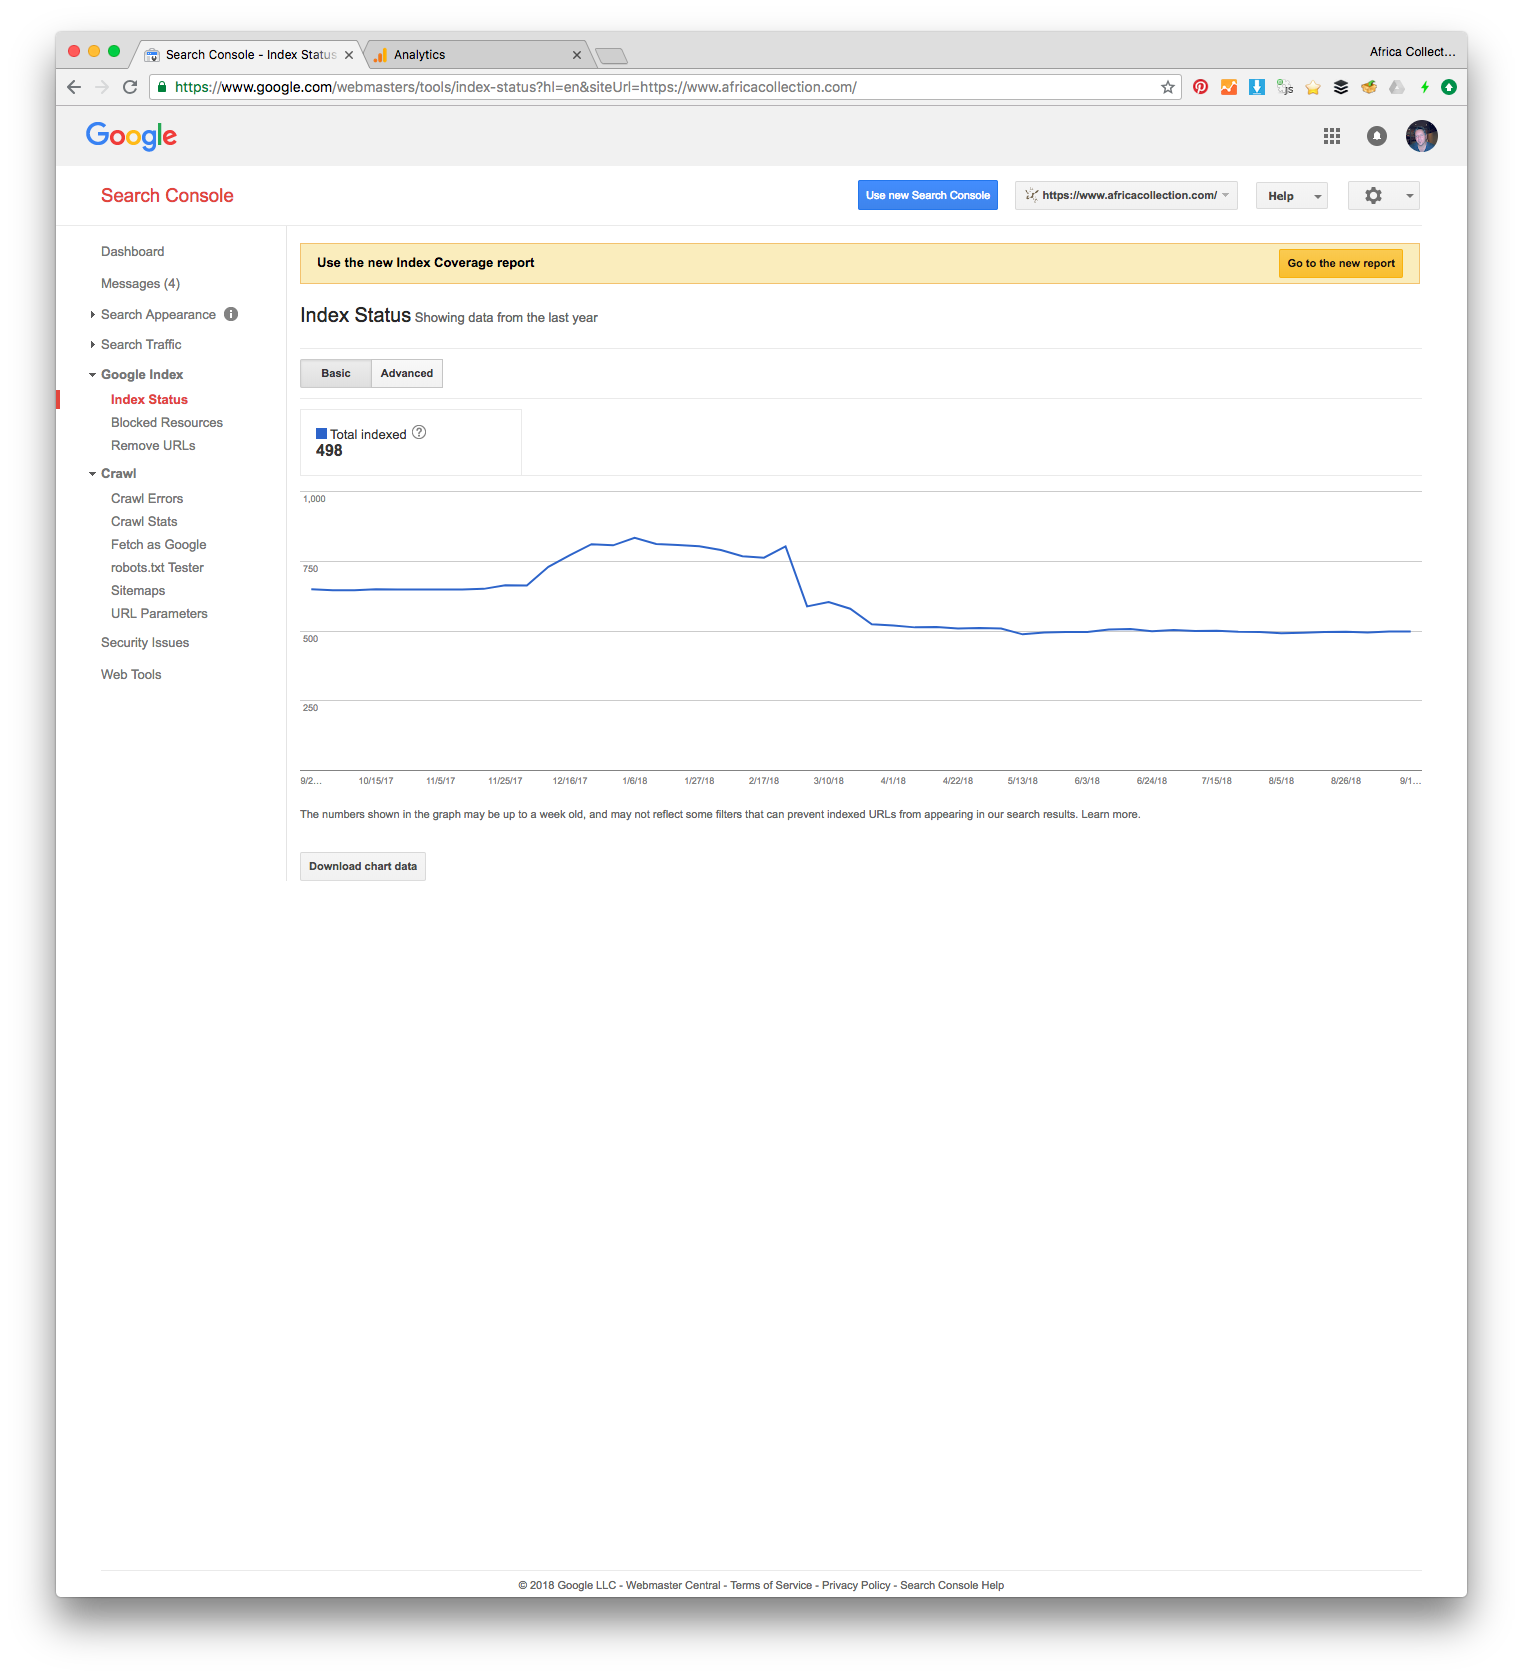Click the Search Appearance info icon
1523x1677 pixels.
click(x=231, y=314)
